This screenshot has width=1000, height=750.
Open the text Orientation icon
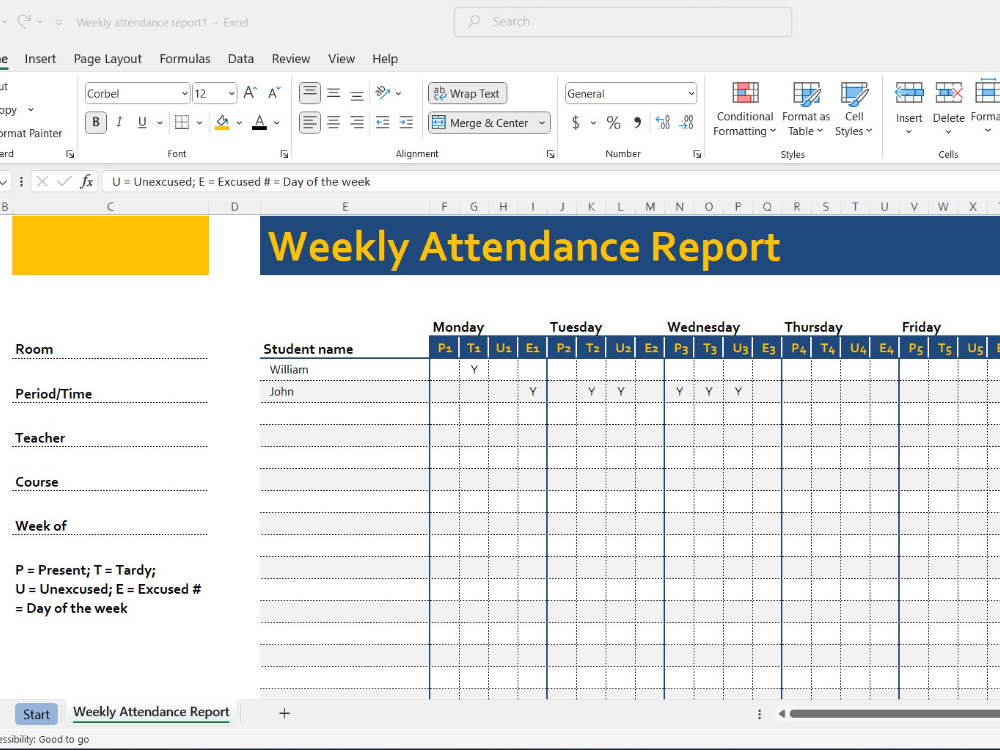pos(383,93)
